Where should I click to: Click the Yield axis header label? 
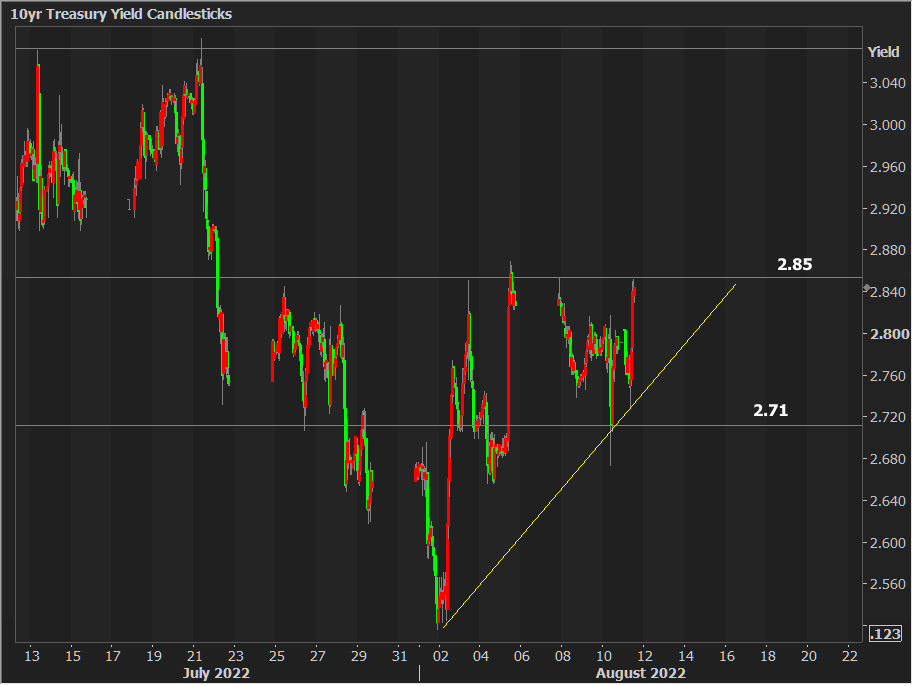883,52
